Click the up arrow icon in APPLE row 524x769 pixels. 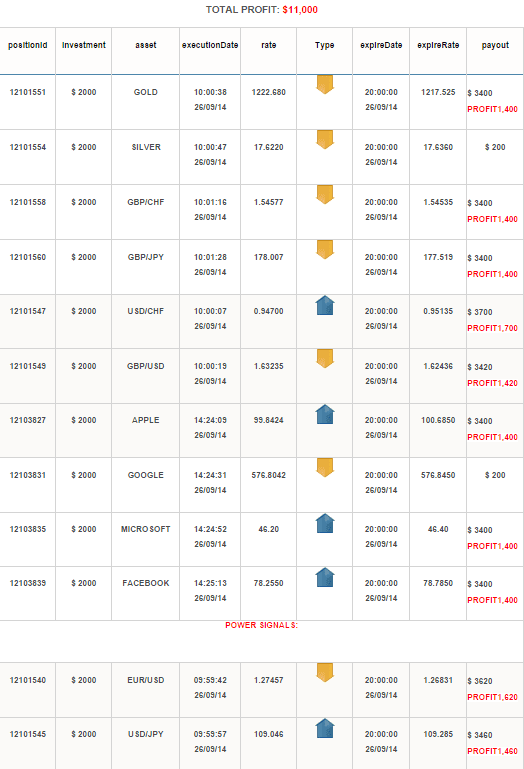point(325,414)
